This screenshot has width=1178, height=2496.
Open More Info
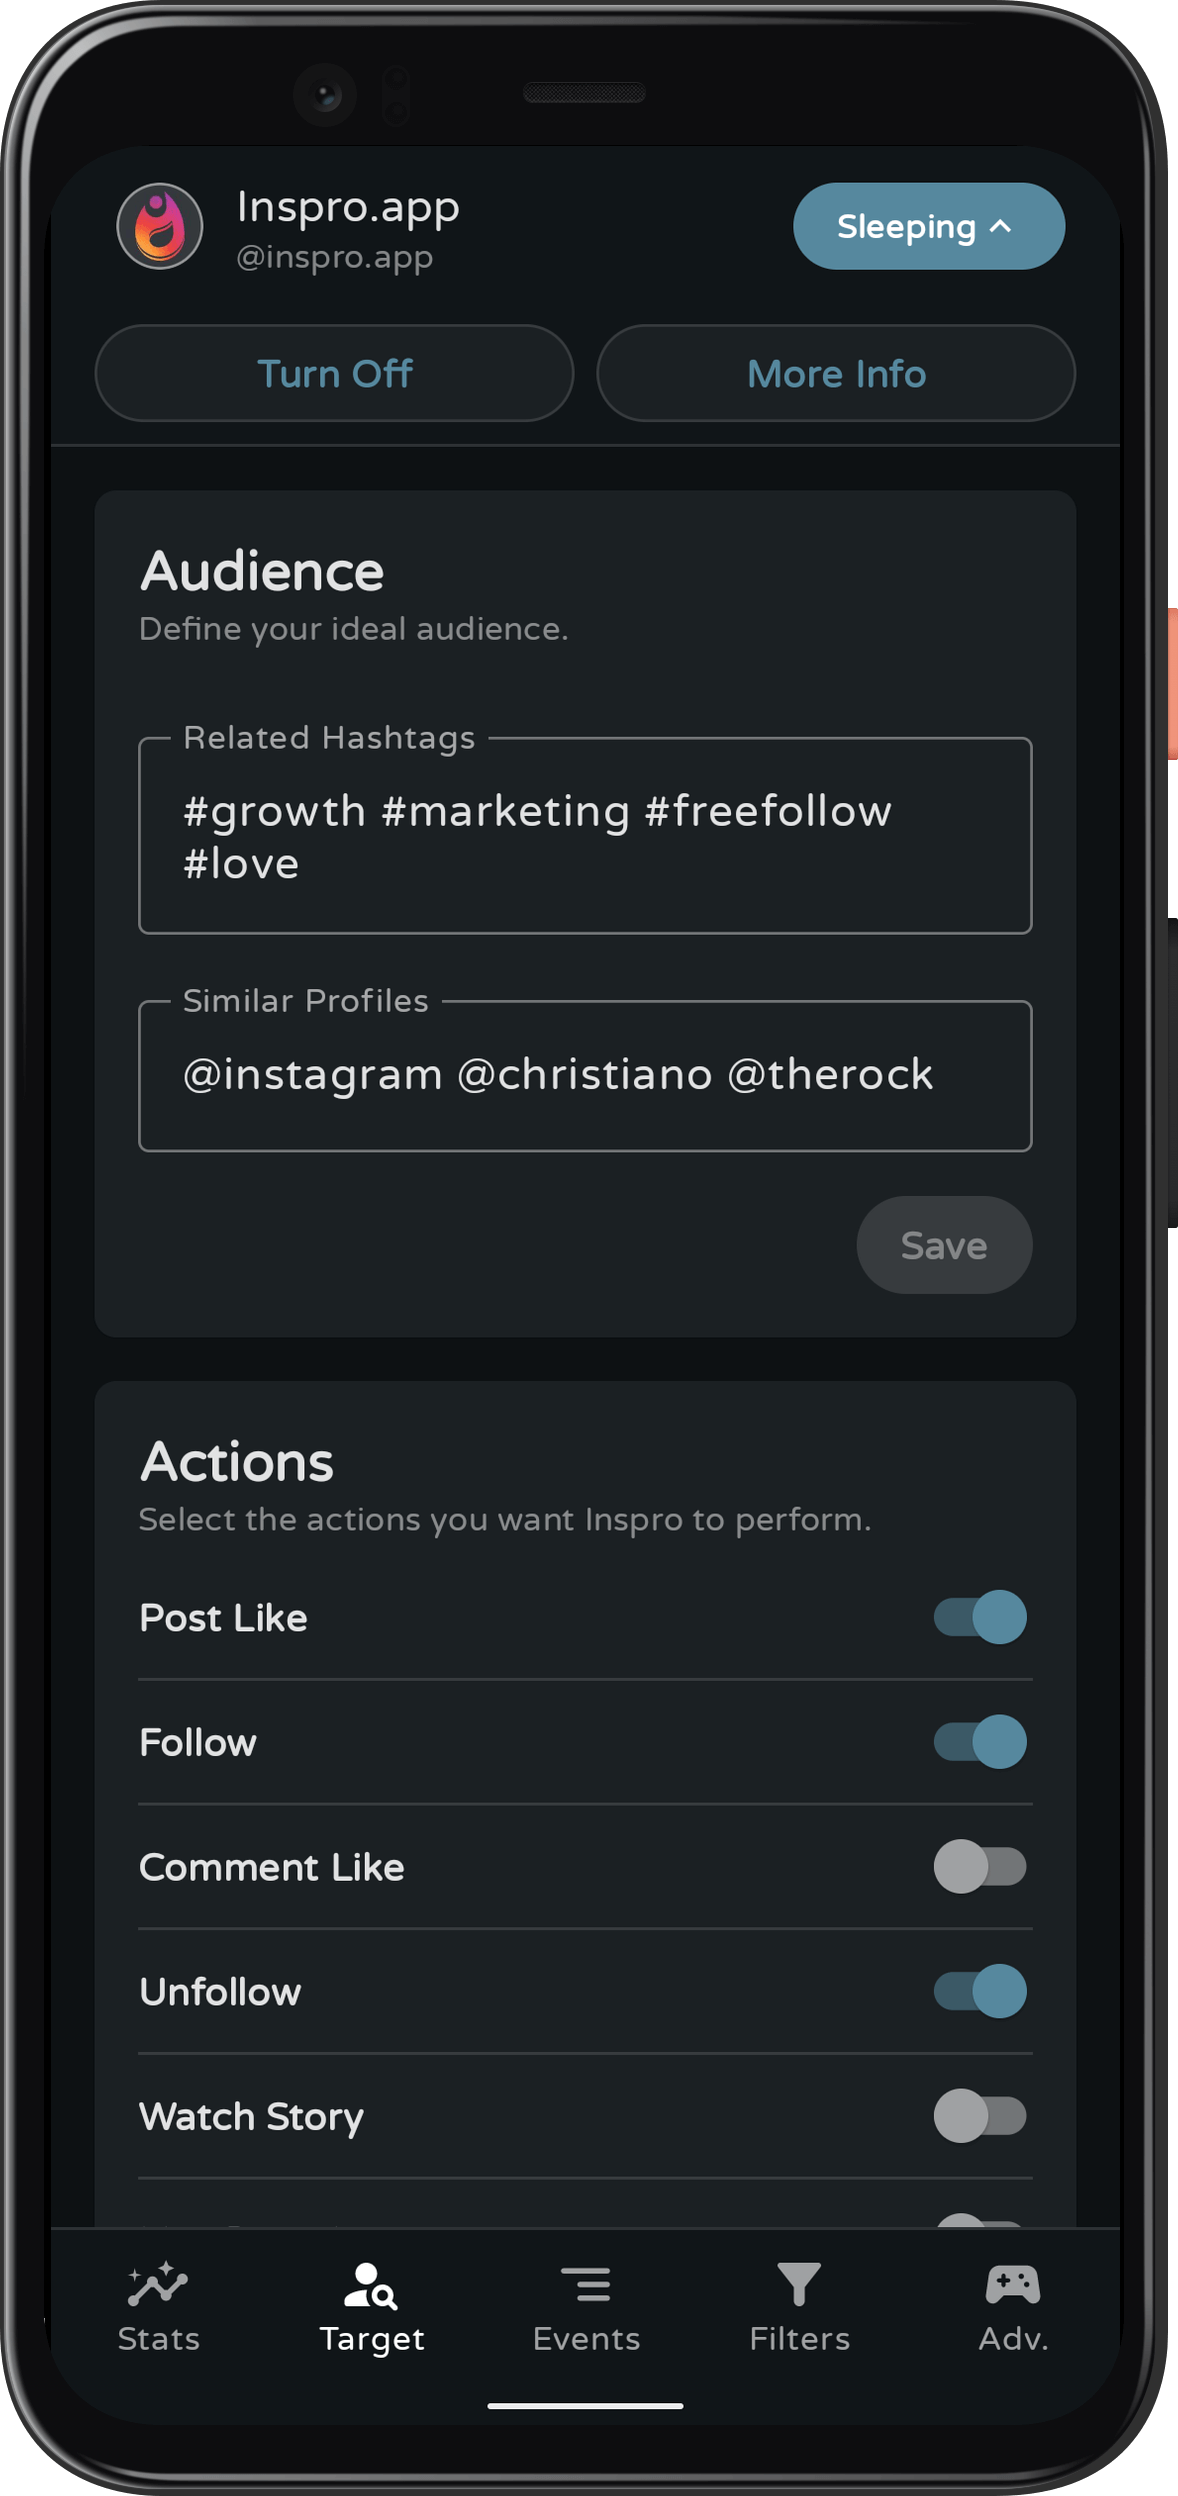tap(836, 374)
